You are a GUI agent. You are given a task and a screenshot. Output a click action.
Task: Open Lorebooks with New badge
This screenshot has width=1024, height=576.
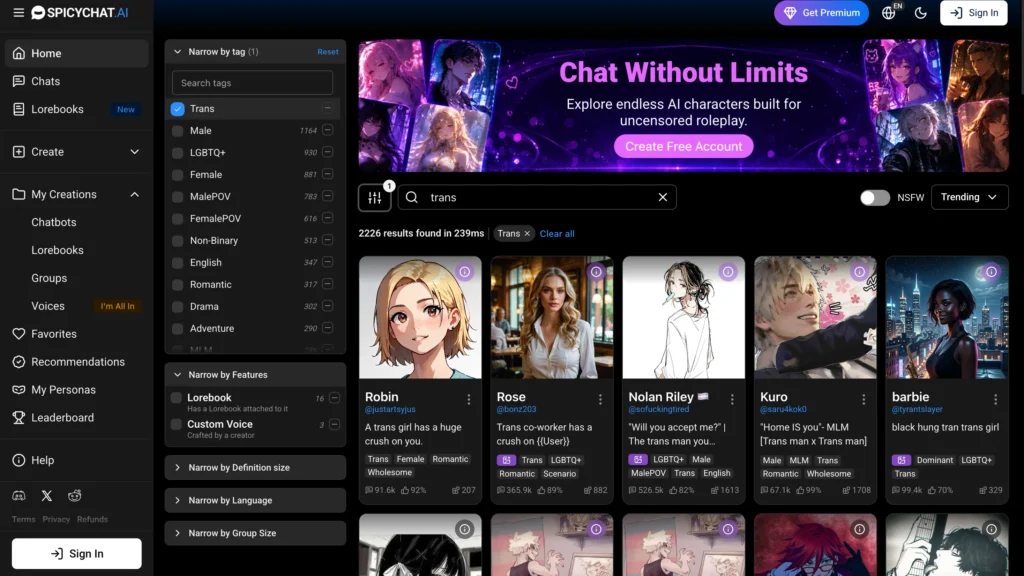pos(76,109)
